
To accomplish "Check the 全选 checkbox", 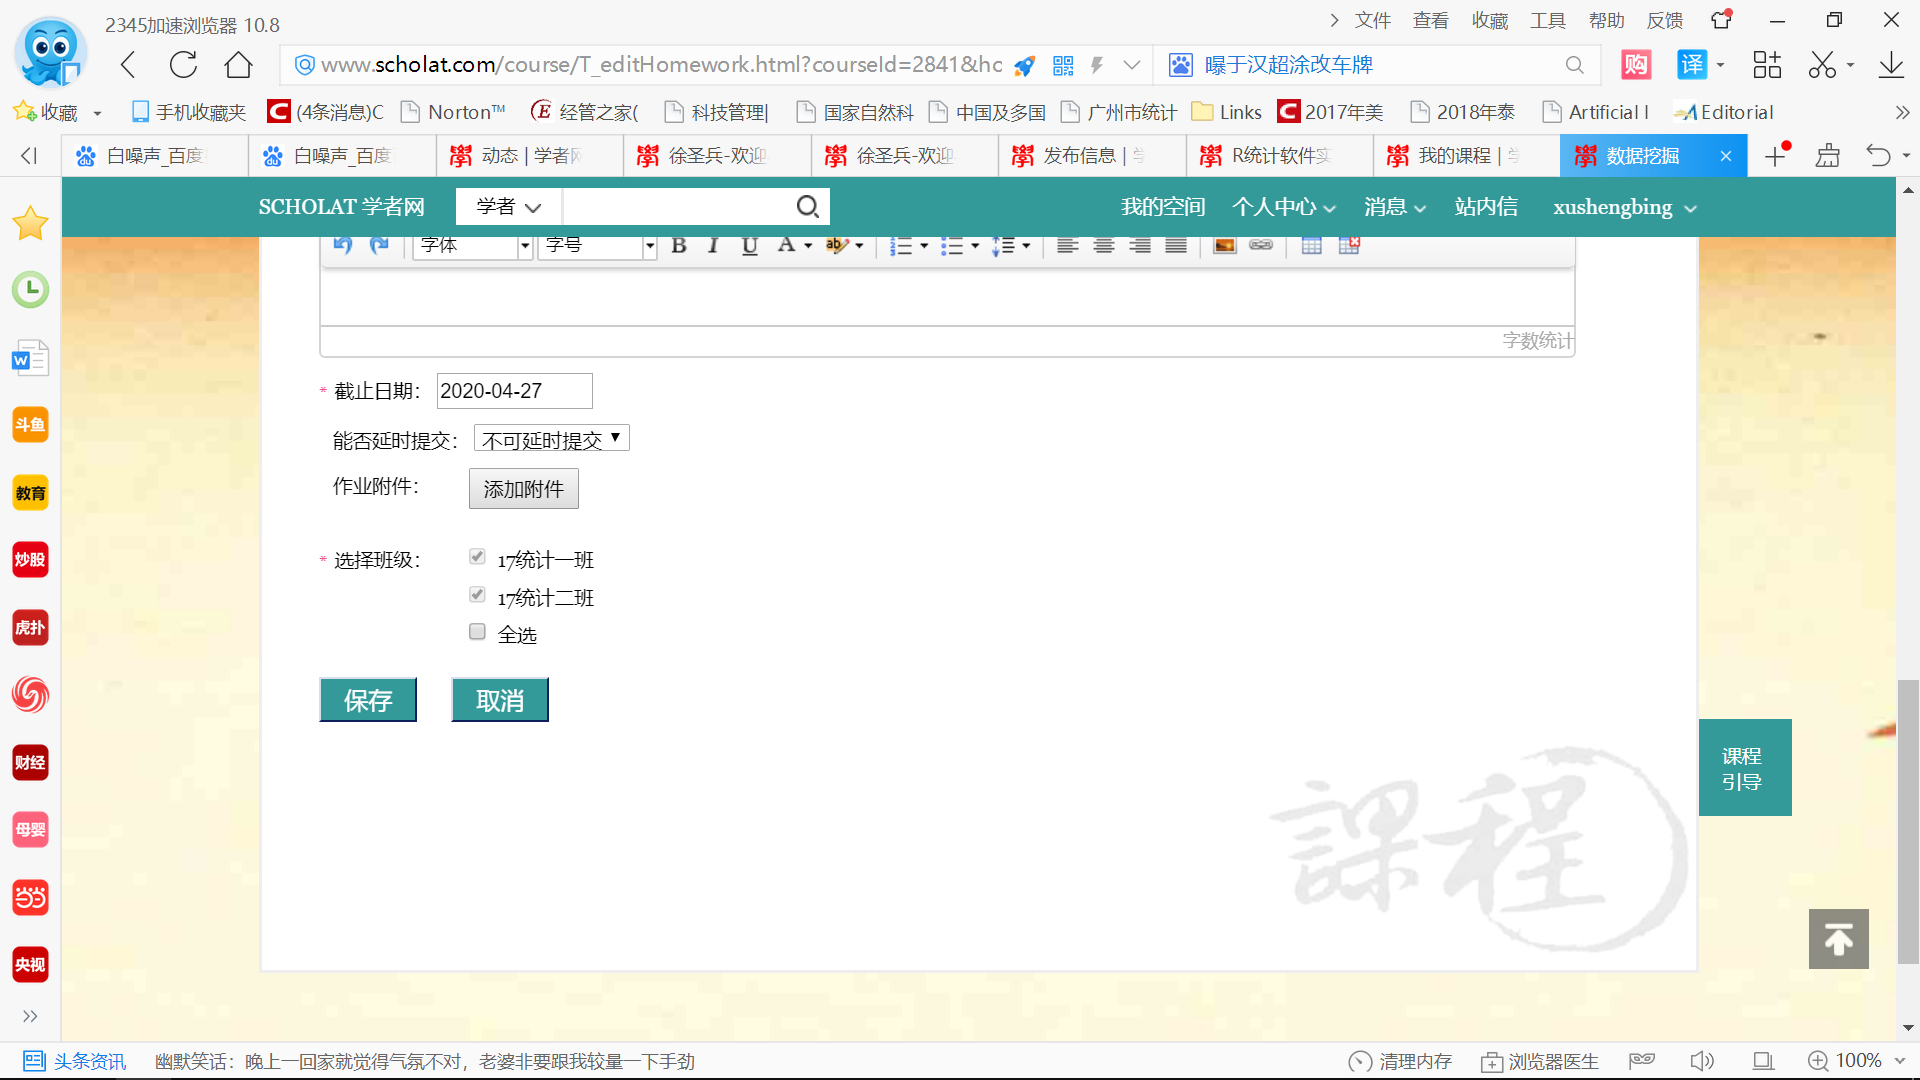I will point(477,632).
